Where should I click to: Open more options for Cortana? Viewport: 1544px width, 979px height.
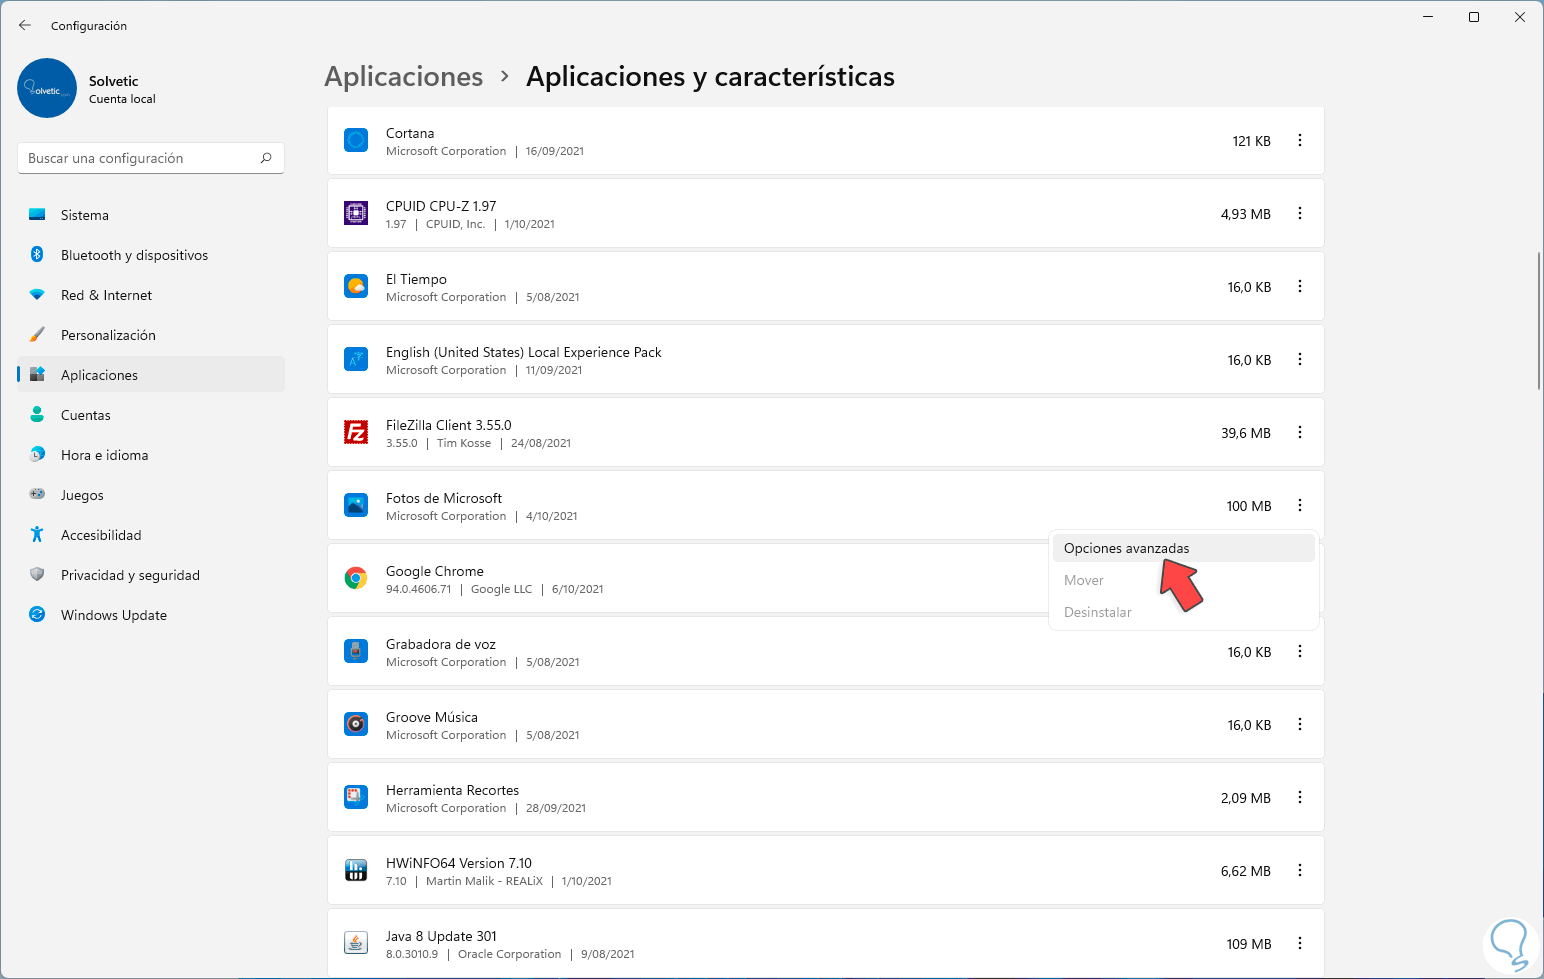click(1300, 141)
